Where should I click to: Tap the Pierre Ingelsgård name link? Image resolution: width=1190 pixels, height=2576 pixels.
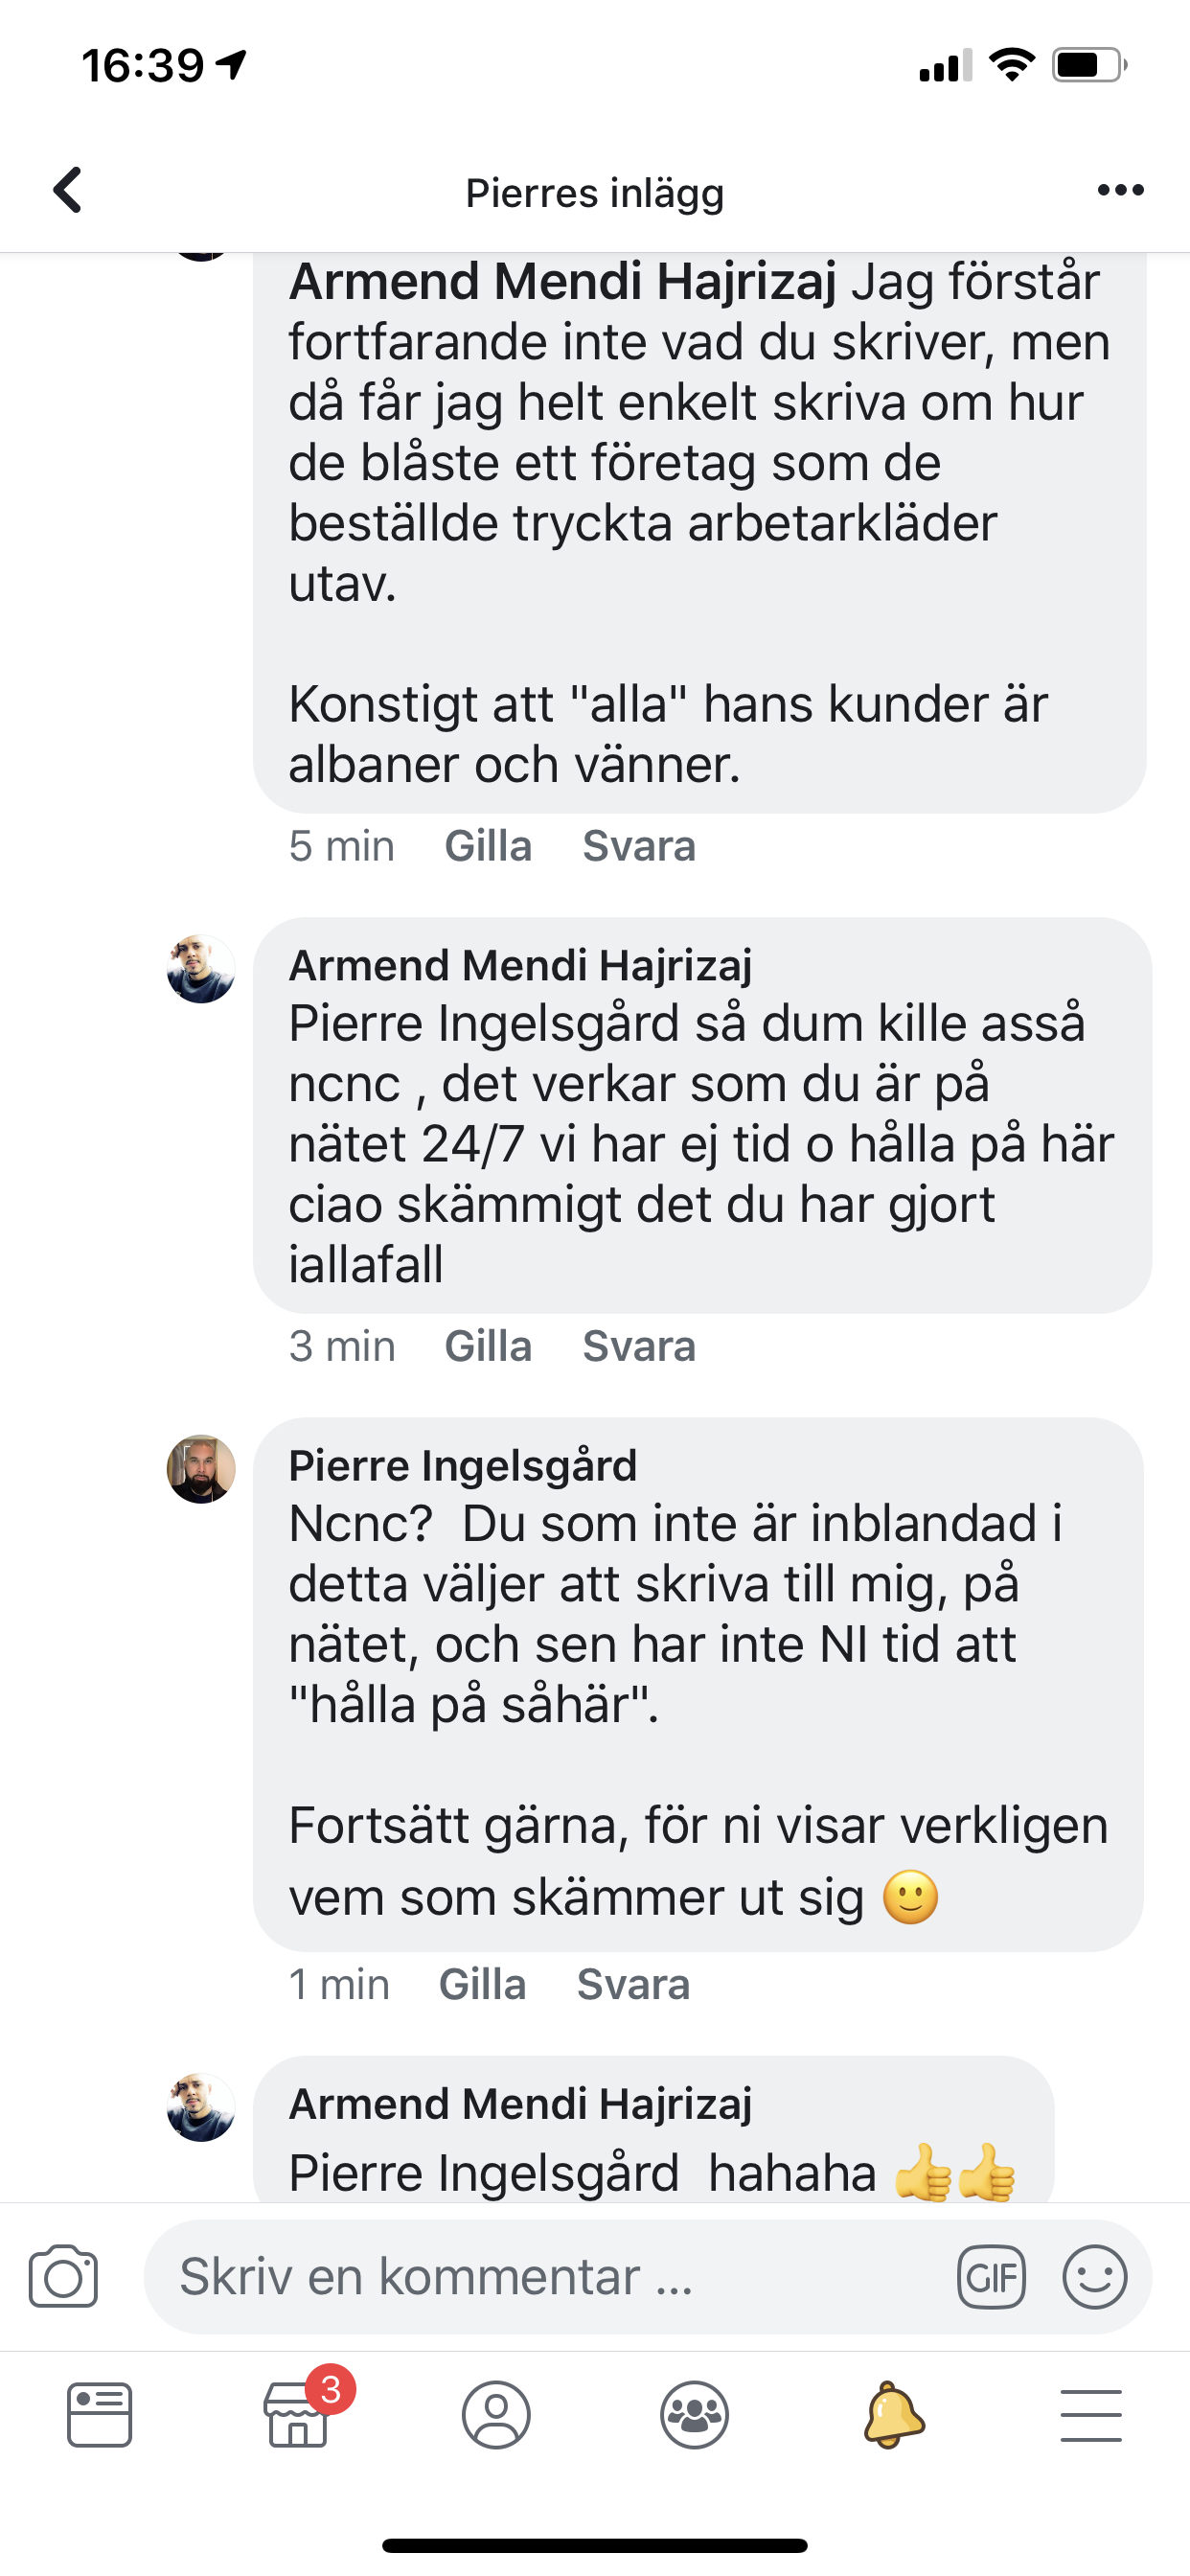[463, 1466]
